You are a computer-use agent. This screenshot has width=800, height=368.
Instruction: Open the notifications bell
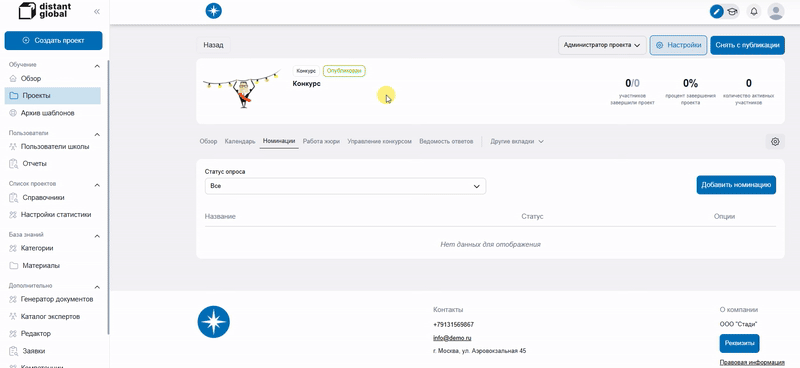[754, 11]
